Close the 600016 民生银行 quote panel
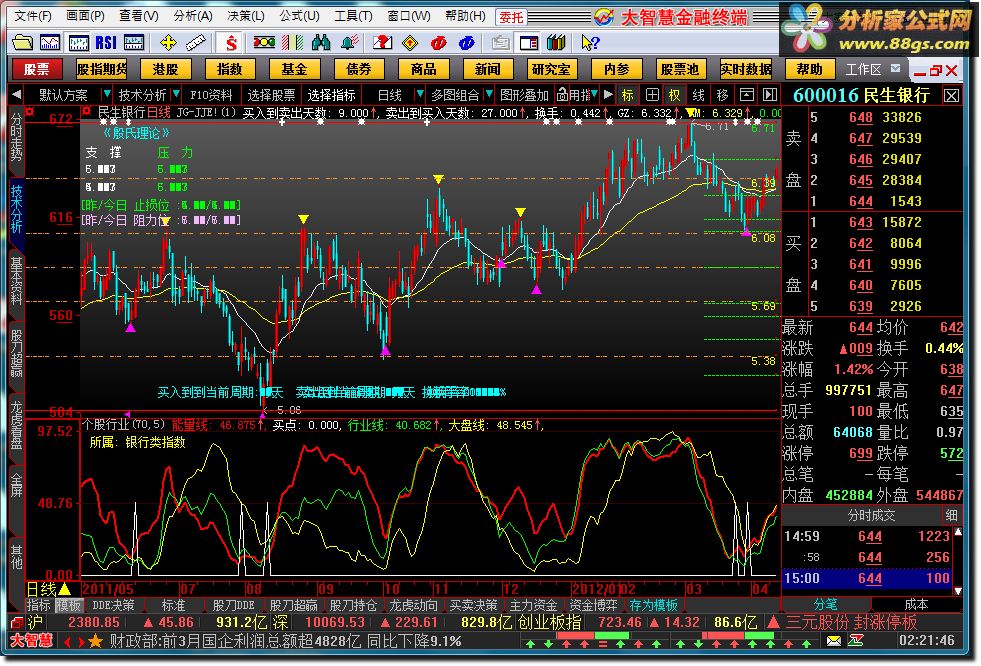Screen dimensions: 981x666 click(952, 96)
